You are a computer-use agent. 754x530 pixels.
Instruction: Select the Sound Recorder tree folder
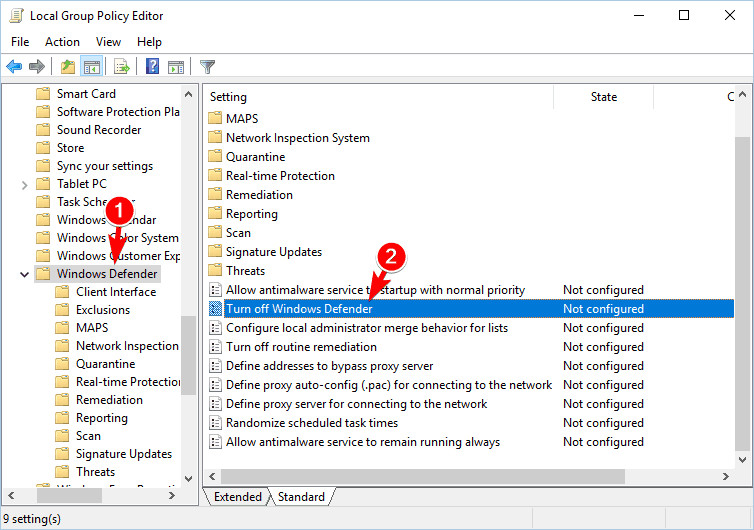(x=99, y=130)
